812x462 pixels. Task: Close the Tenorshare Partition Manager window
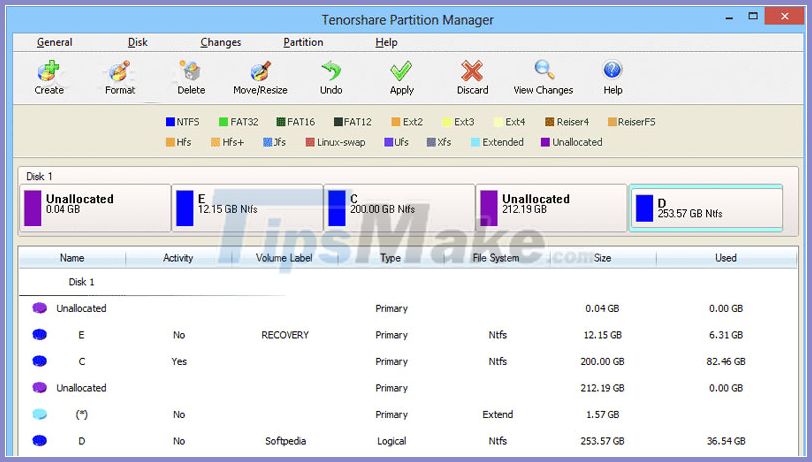click(785, 17)
